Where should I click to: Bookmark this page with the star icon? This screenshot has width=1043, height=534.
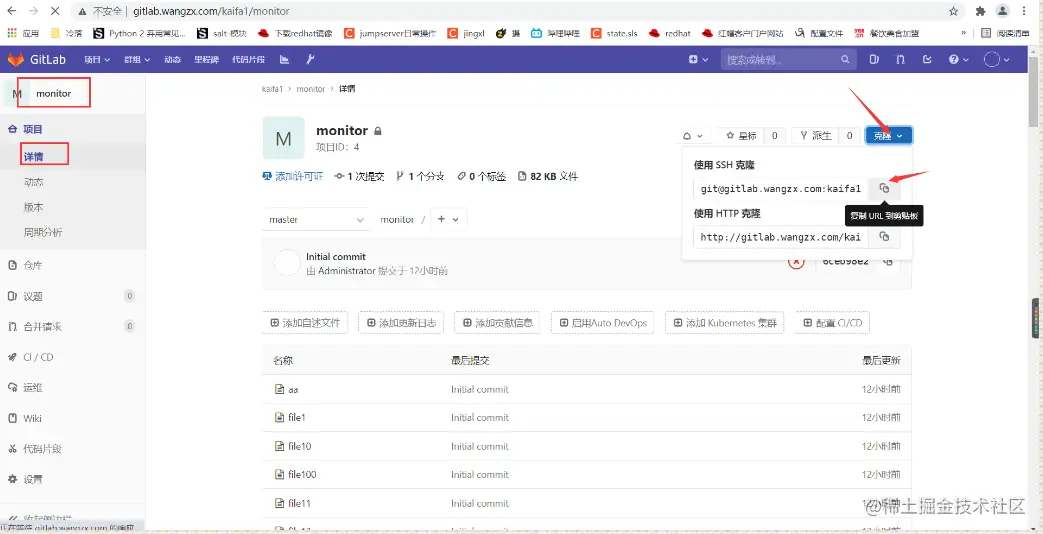[953, 11]
